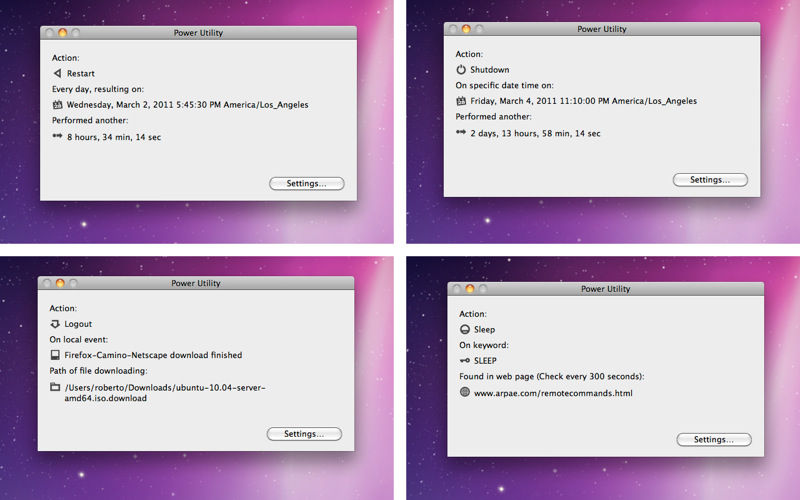Click the icon beside Firefox-Camino-Netscape download finished
800x500 pixels.
tap(55, 355)
